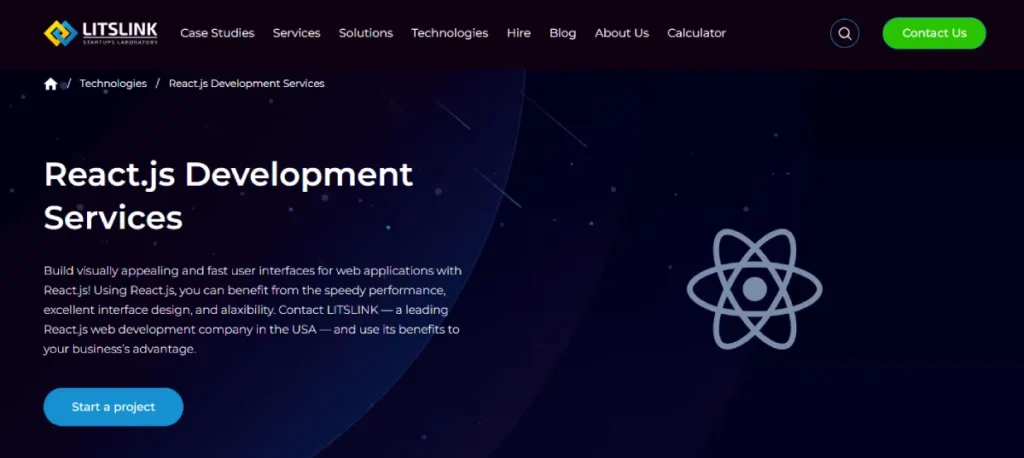Click the React.js Development Services heading

point(229,196)
